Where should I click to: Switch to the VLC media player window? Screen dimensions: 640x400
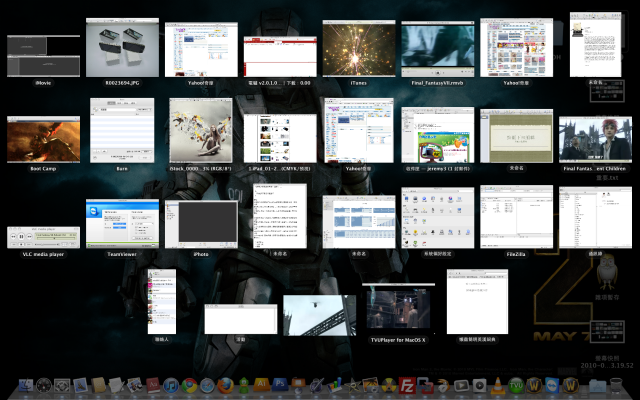pyautogui.click(x=43, y=237)
